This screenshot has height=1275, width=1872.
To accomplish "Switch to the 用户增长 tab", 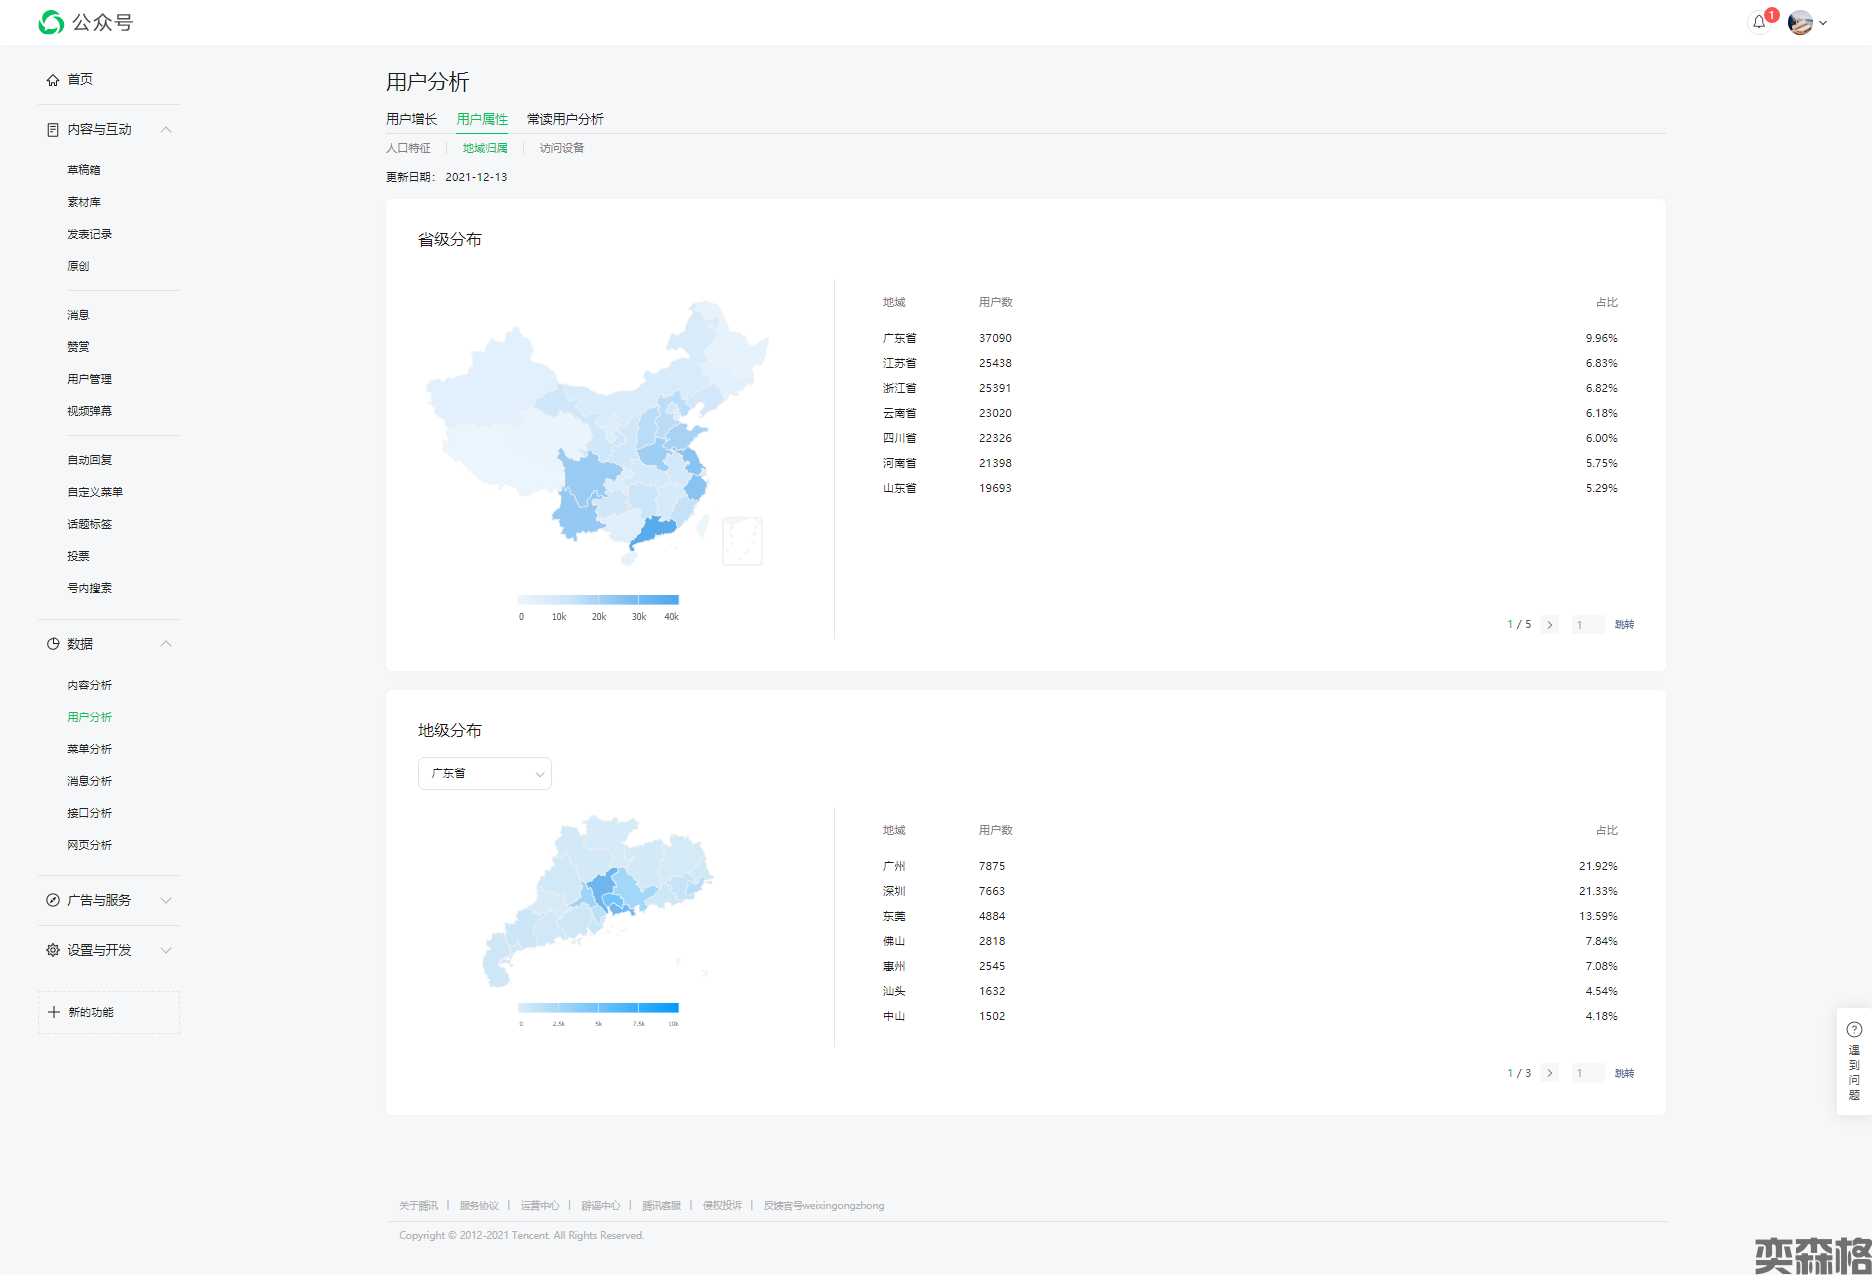I will [x=411, y=119].
